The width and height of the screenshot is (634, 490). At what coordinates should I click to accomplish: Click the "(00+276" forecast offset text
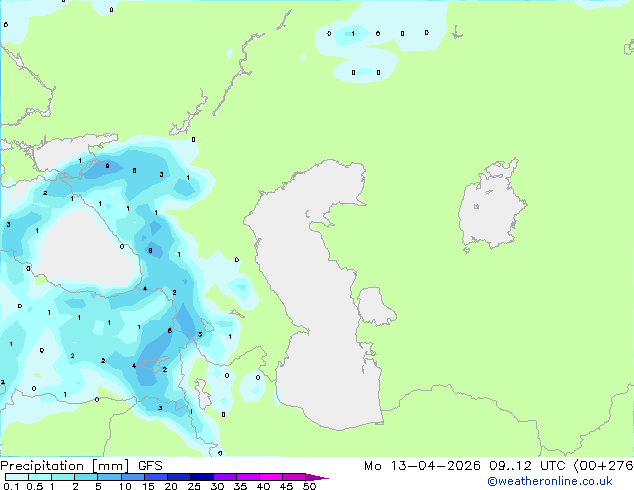click(603, 466)
